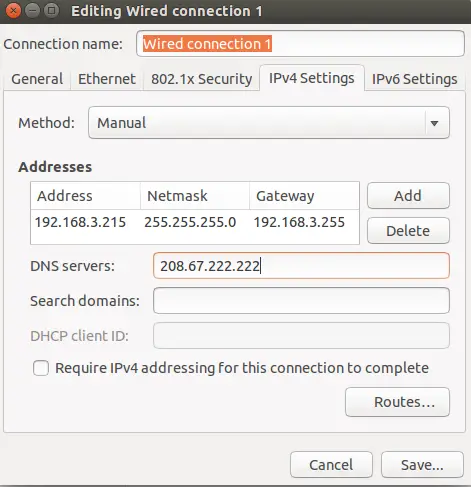Select the Manual method combo box
Screen dimensions: 471x487
click(x=269, y=123)
